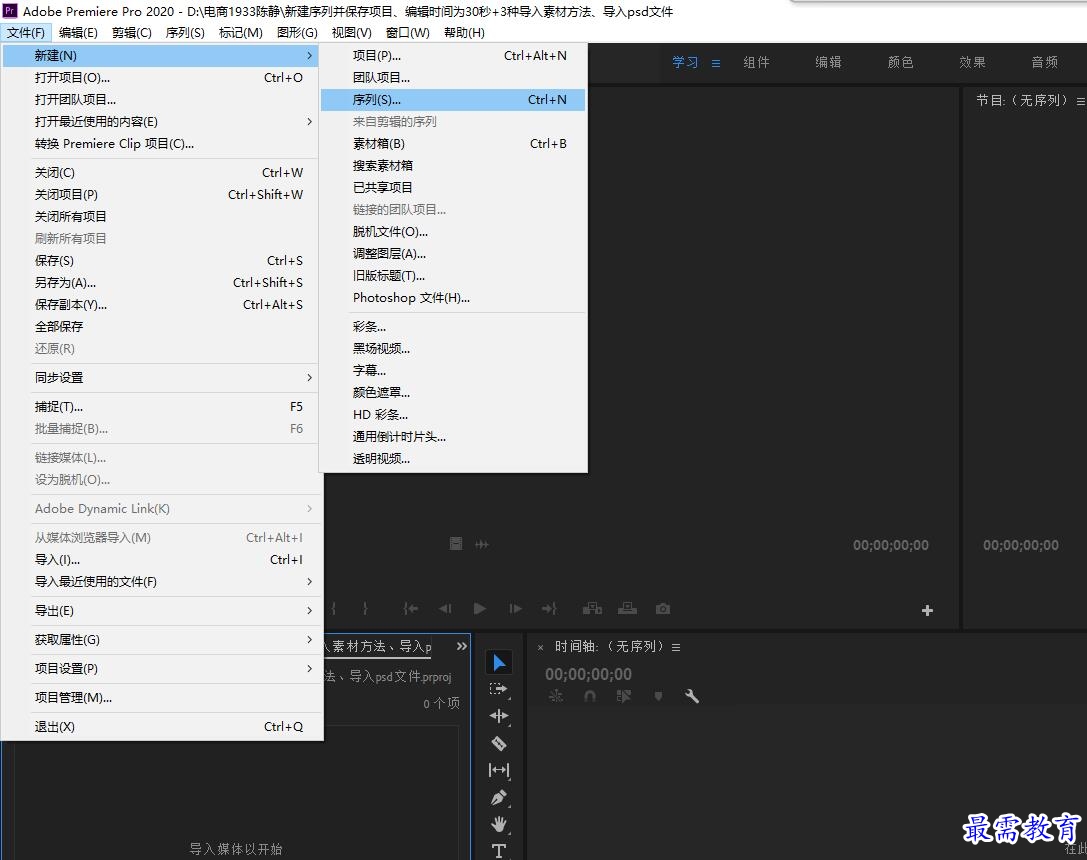The height and width of the screenshot is (860, 1087).
Task: Click timeline timecode 00;00;00;00 field
Action: point(589,674)
